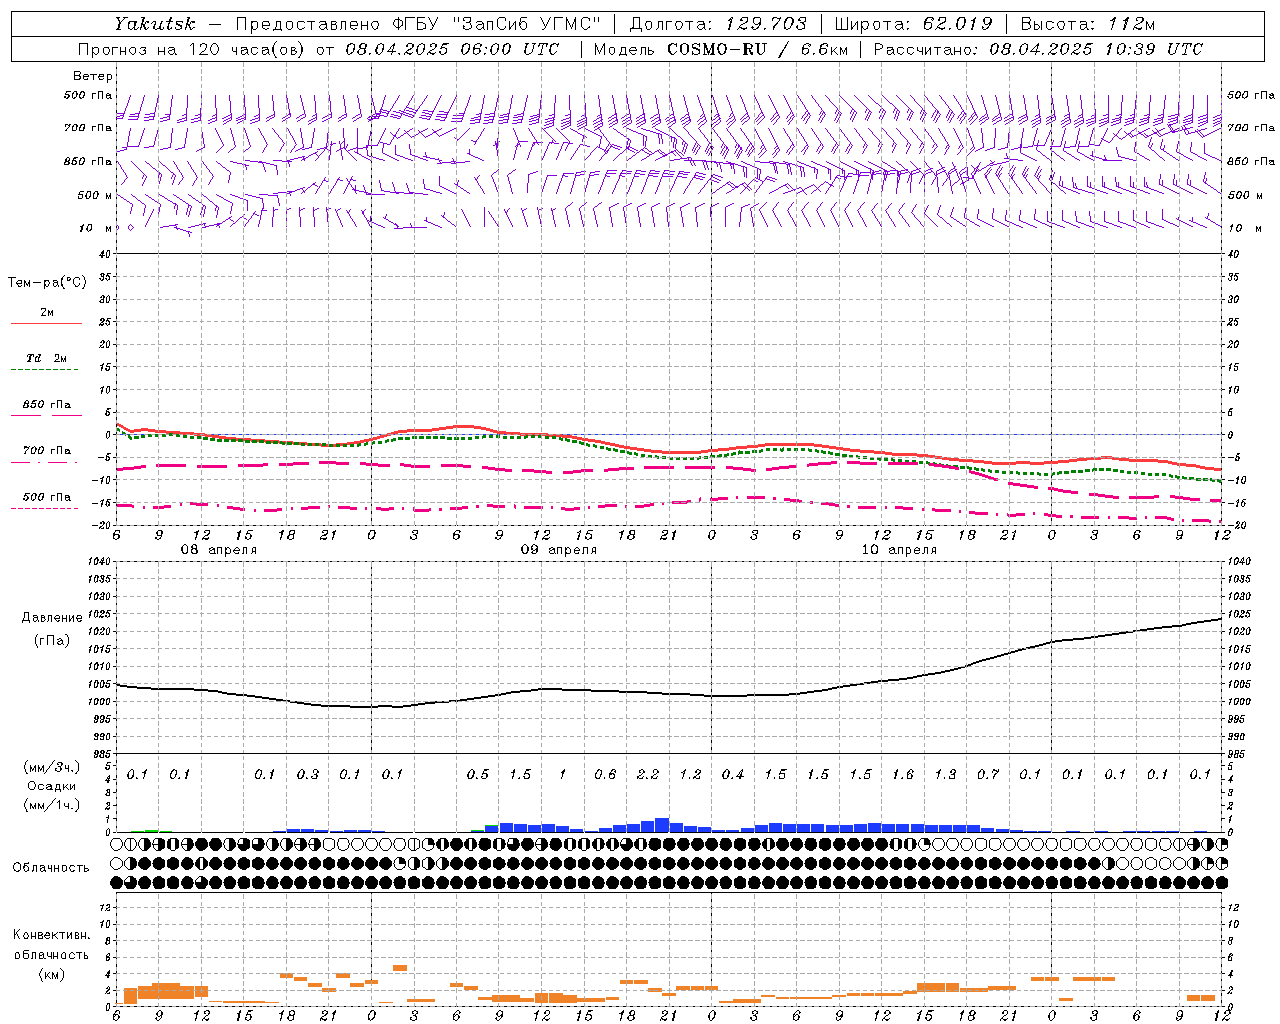Click the red solid line sample under 2м
This screenshot has height=1024, width=1280.
click(46, 324)
